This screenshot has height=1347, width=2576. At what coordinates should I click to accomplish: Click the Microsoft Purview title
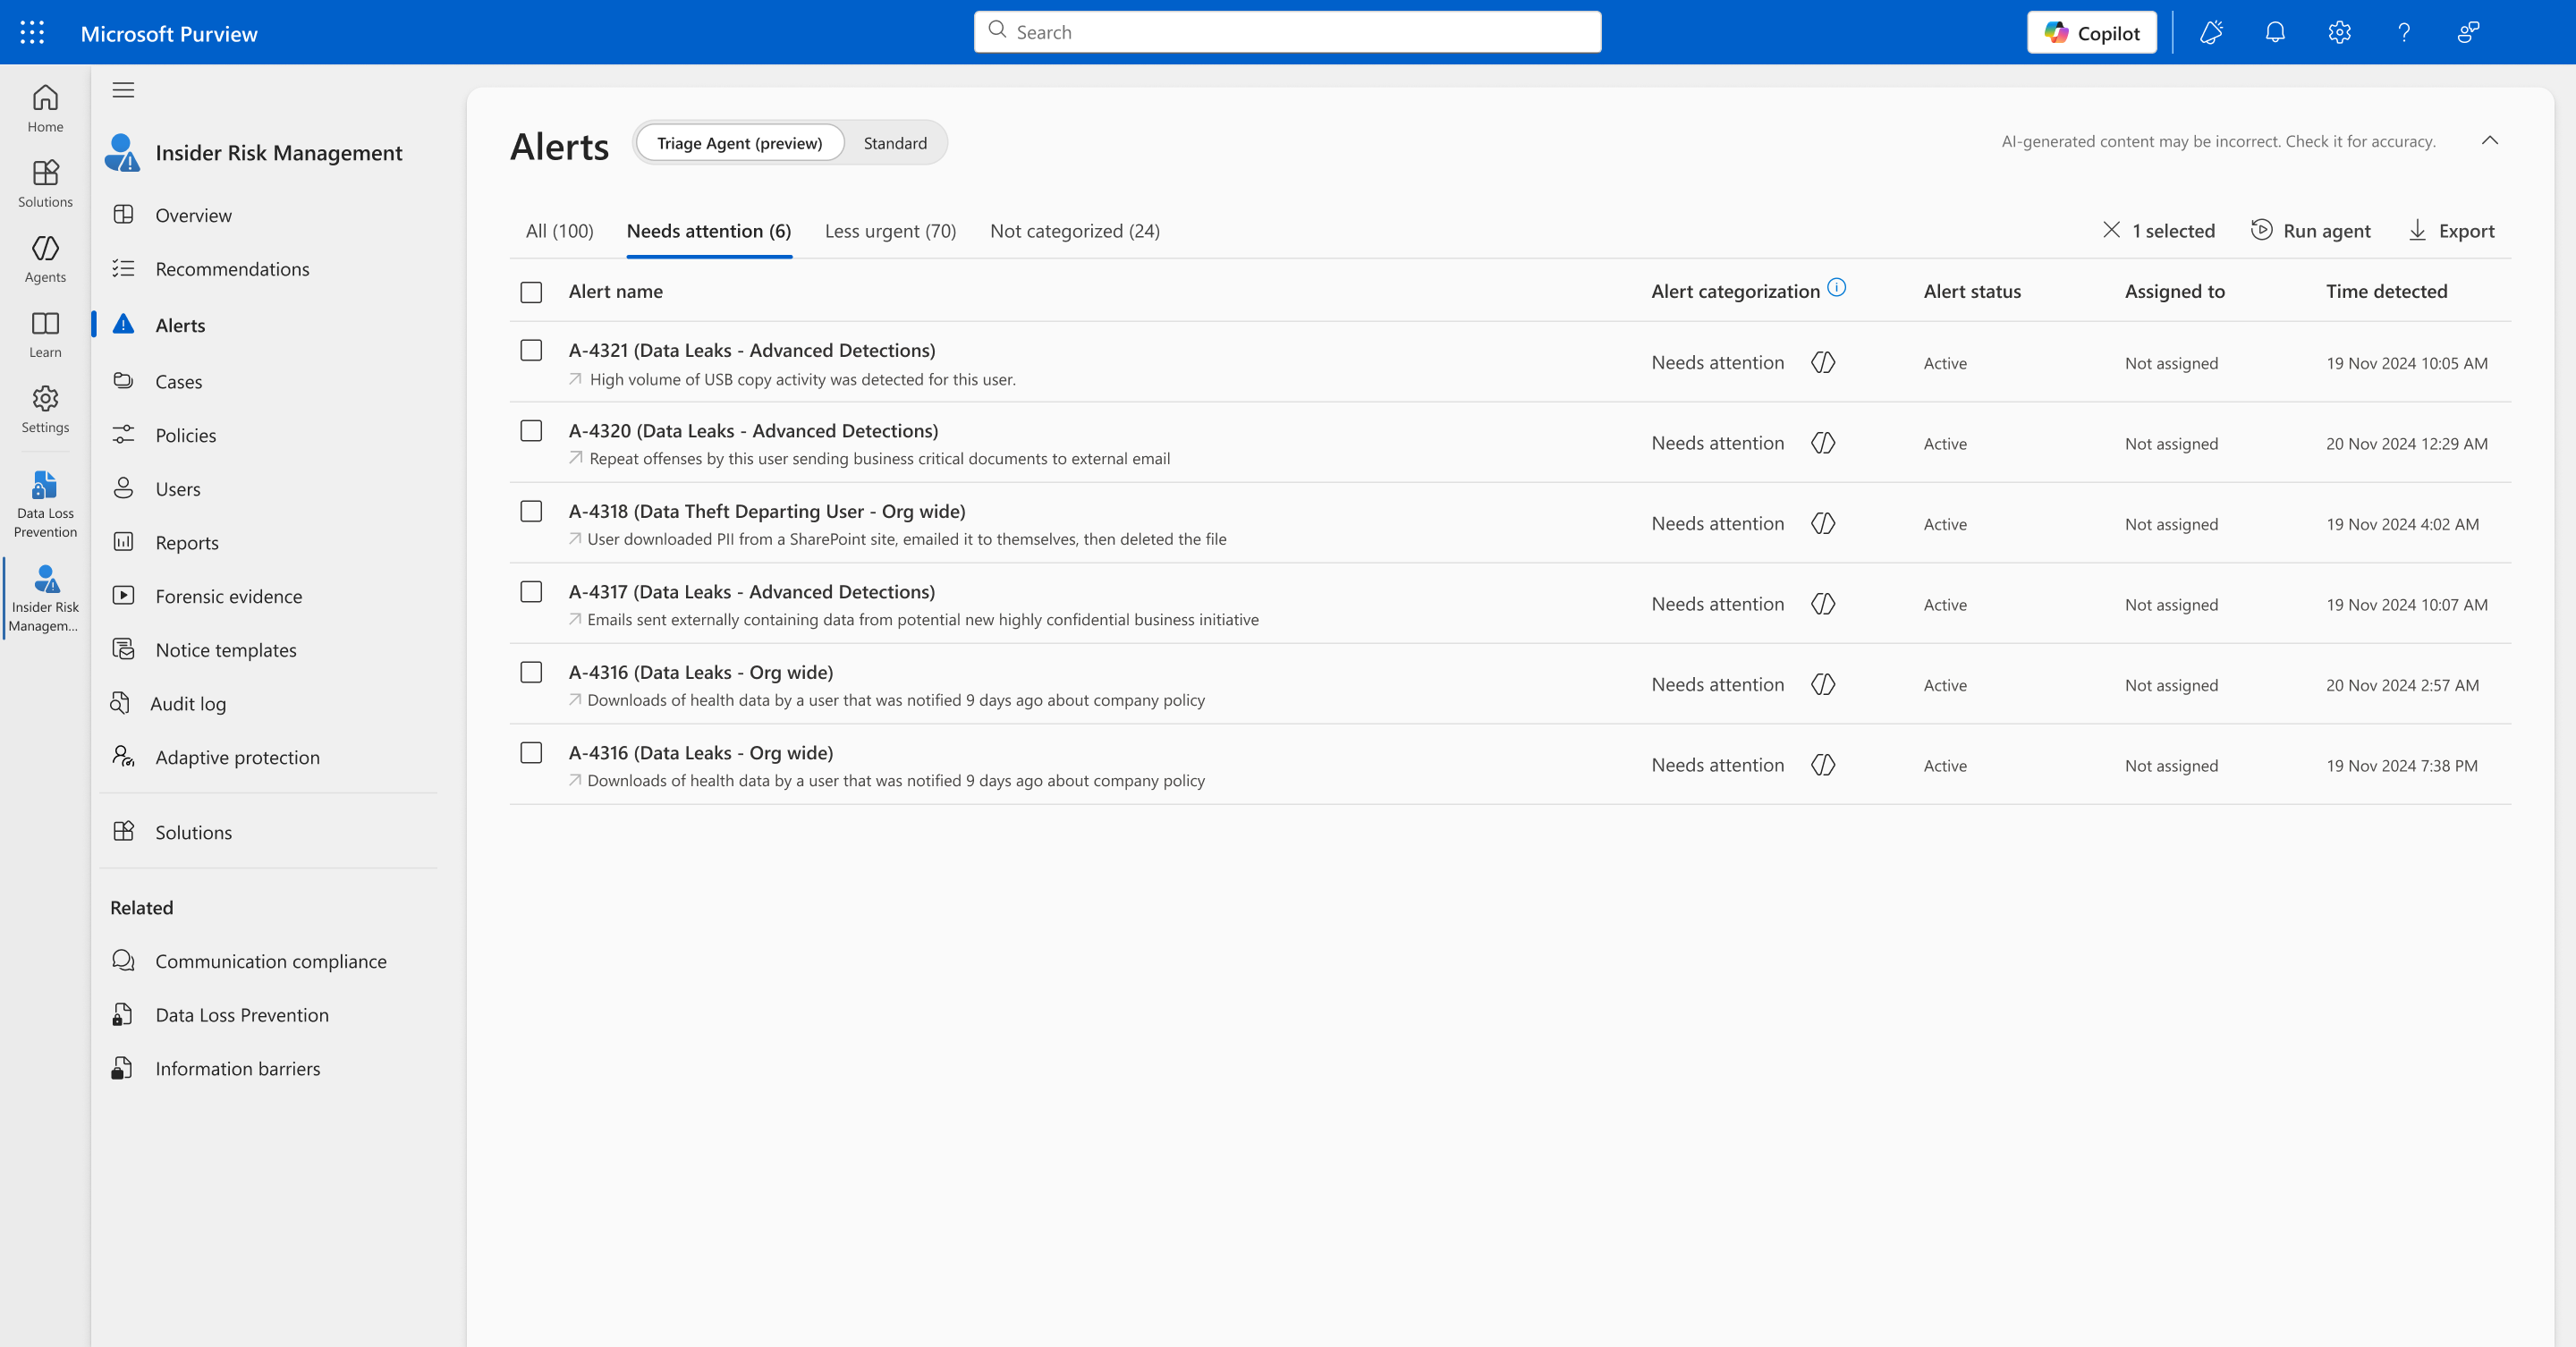[169, 33]
